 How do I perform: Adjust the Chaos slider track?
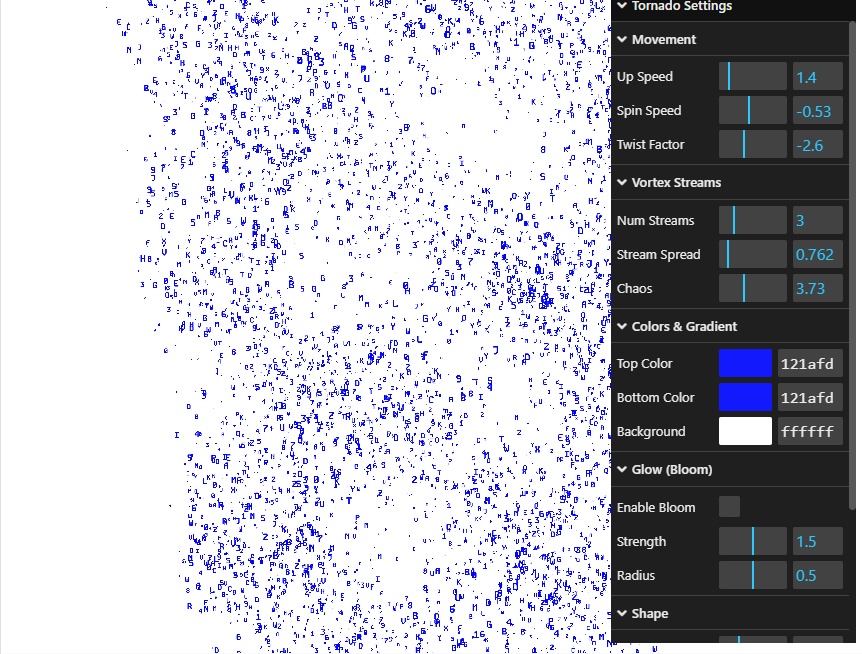click(x=753, y=289)
